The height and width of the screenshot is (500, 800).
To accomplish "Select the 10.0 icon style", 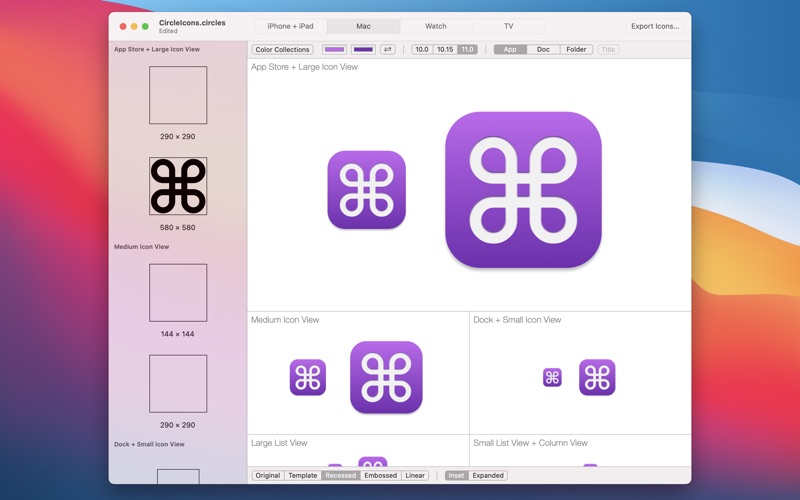I will 422,49.
